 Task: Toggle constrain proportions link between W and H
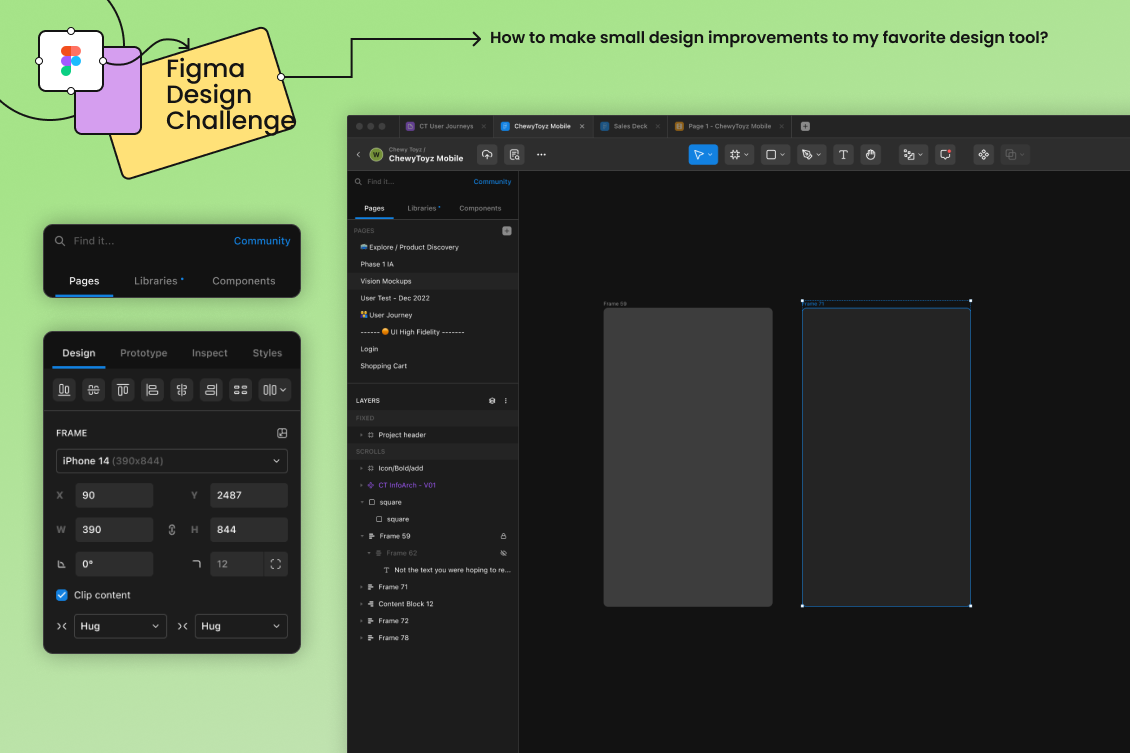172,530
